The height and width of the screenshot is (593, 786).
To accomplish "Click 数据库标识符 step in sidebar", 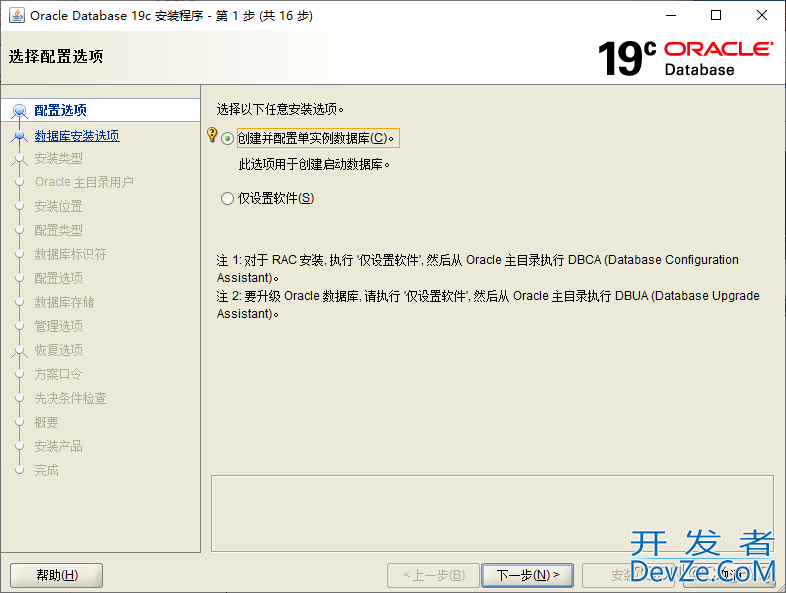I will [70, 254].
